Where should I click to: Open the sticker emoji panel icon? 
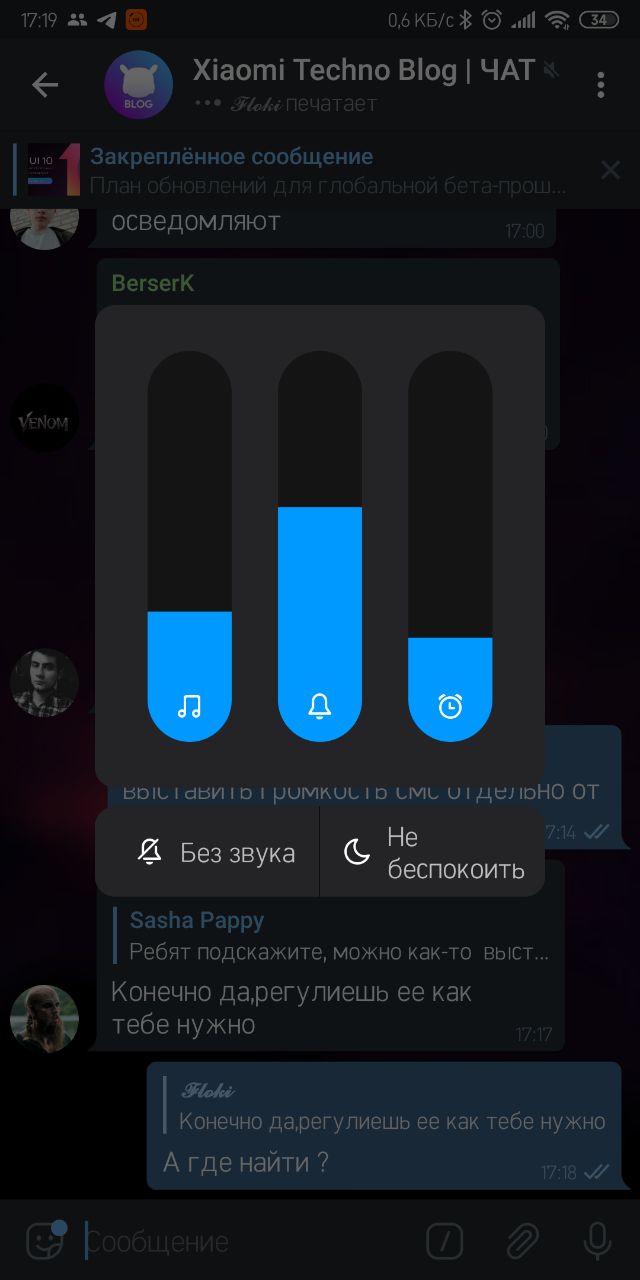pyautogui.click(x=45, y=1241)
